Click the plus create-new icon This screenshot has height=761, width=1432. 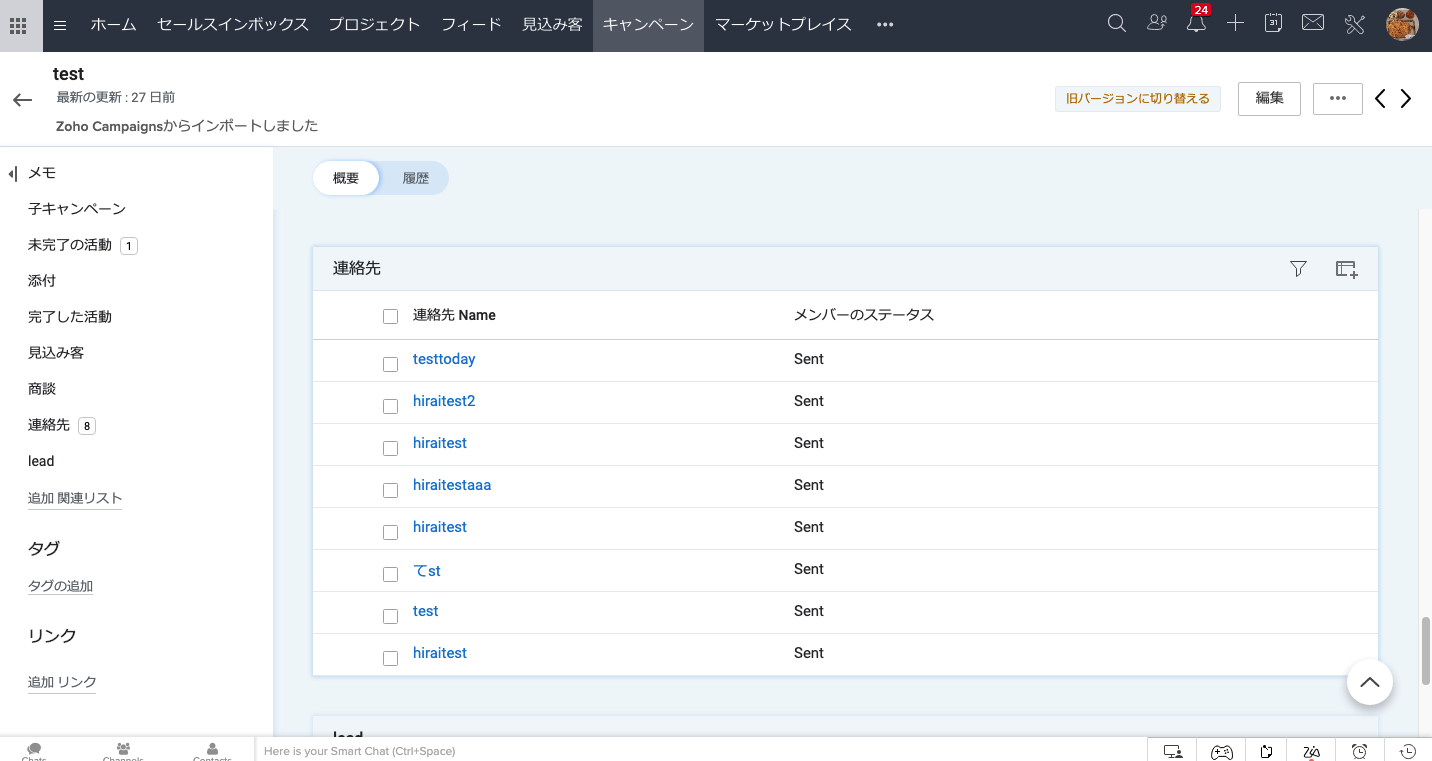[x=1235, y=24]
